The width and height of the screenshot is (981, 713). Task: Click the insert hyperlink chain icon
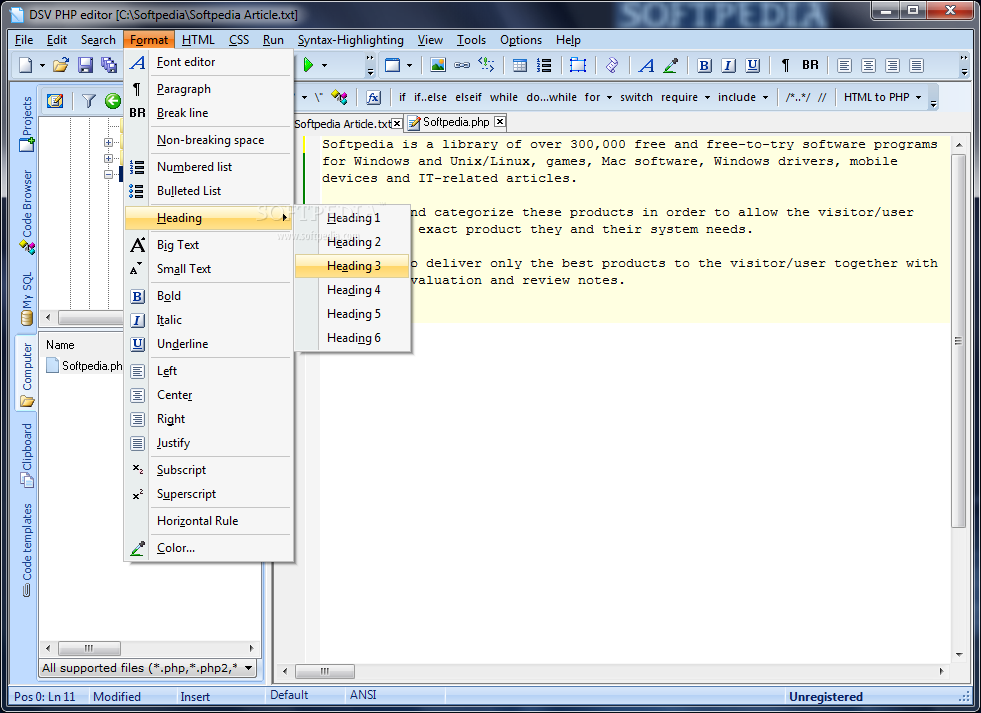[x=462, y=65]
